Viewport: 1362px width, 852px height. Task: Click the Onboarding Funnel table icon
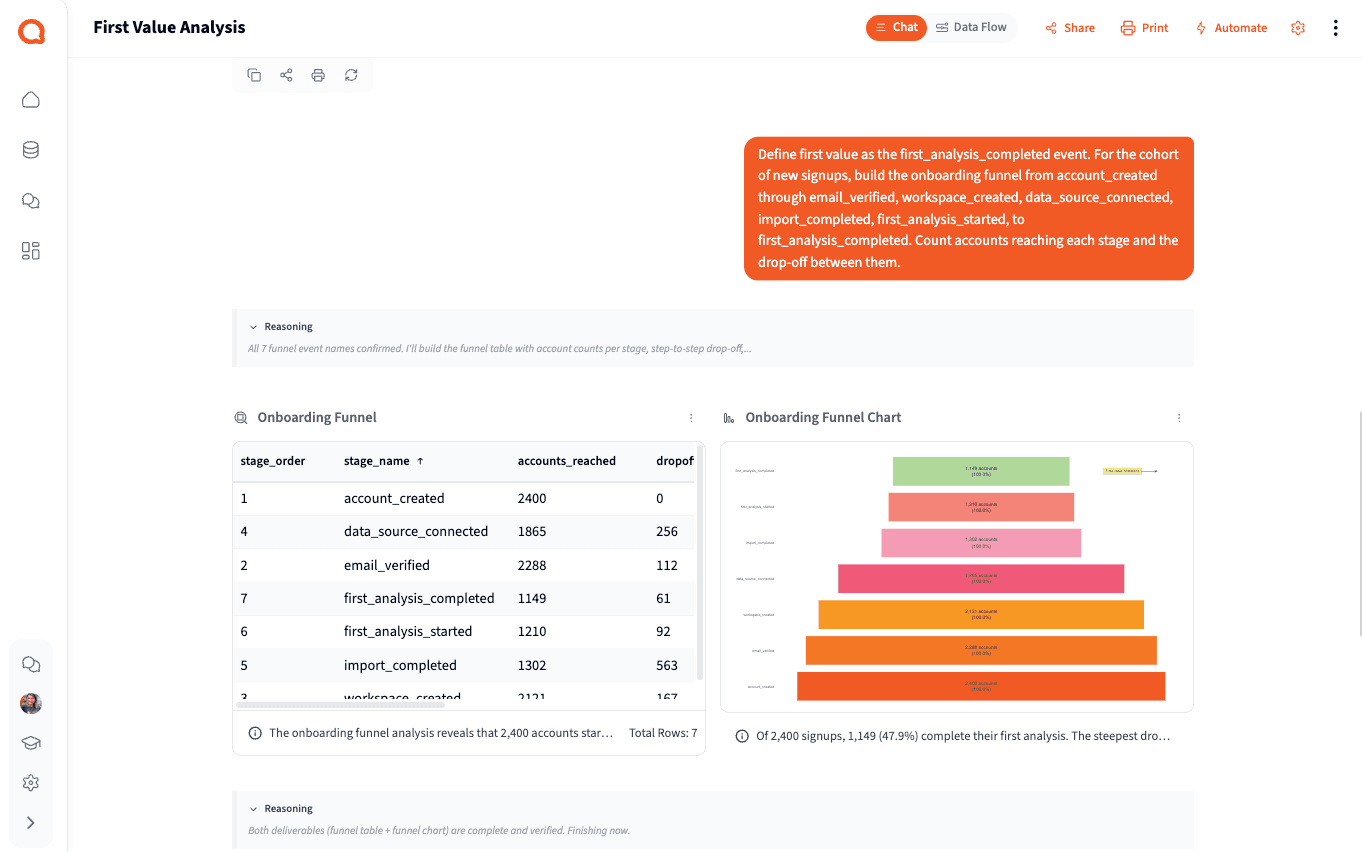click(x=241, y=418)
